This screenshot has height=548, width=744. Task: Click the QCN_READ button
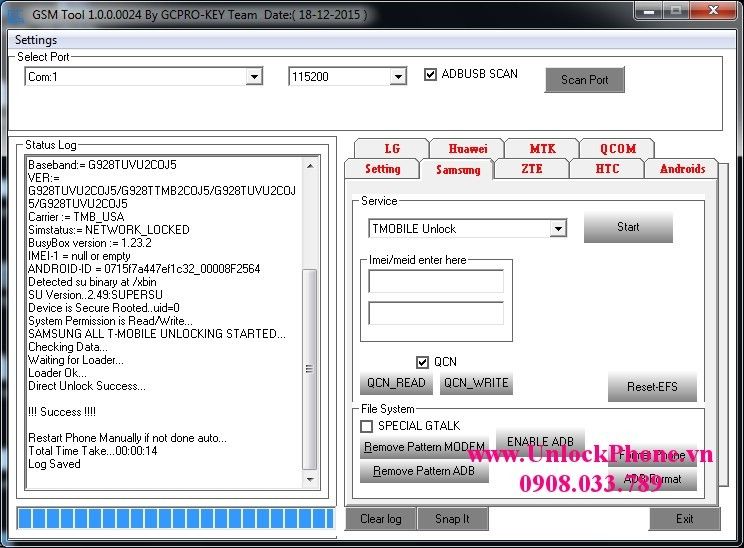click(x=396, y=383)
